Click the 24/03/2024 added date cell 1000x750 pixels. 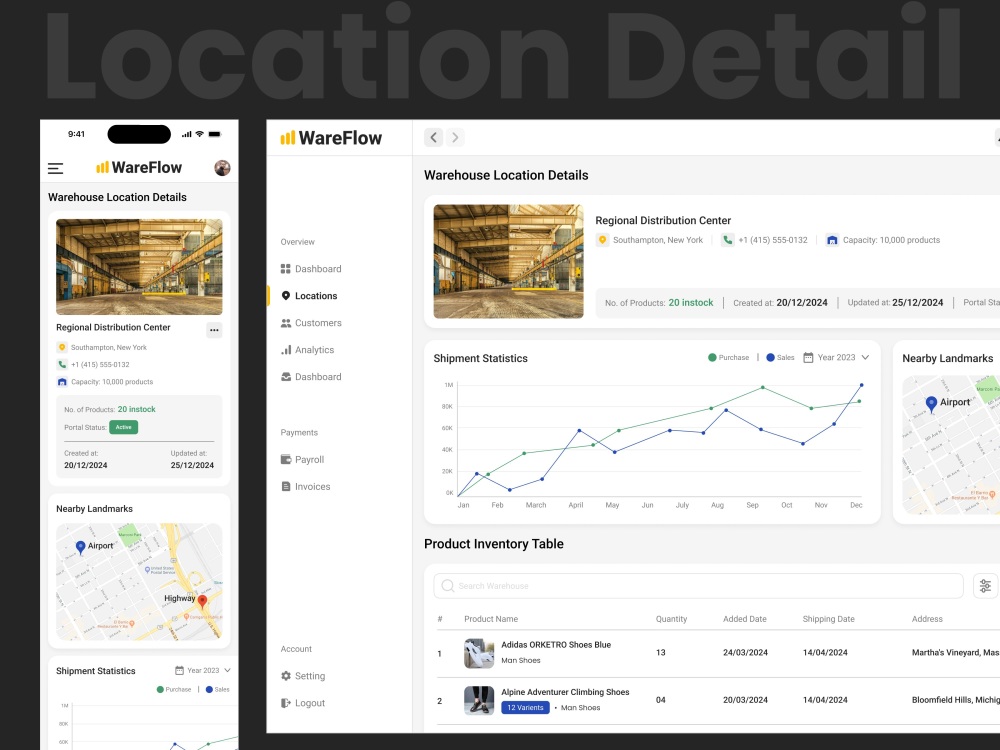(x=746, y=653)
